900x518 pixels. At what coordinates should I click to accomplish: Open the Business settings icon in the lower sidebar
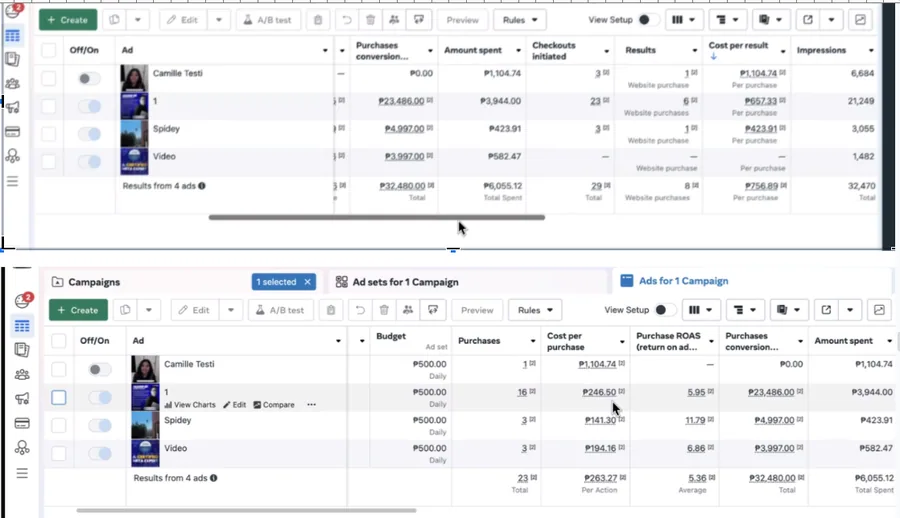pyautogui.click(x=22, y=447)
